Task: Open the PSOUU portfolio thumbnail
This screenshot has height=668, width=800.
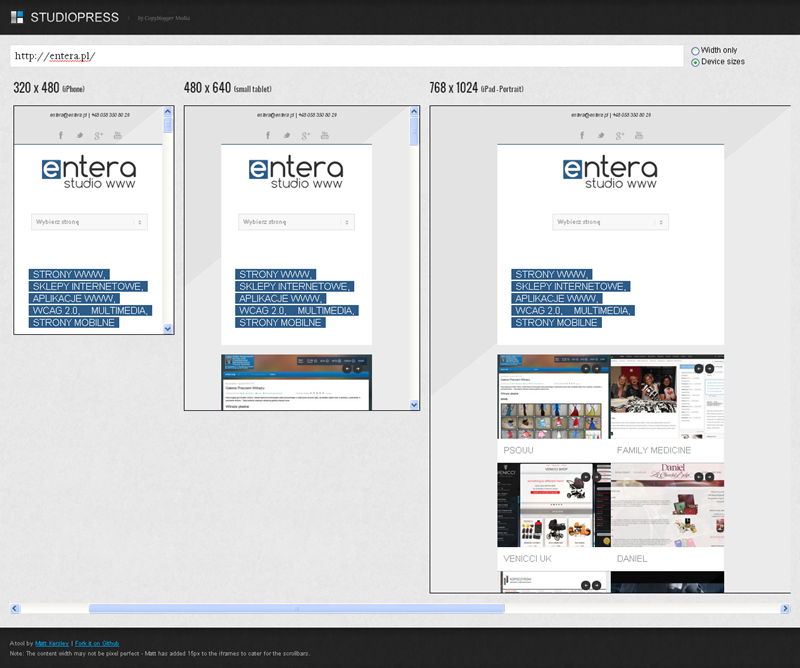Action: [552, 396]
